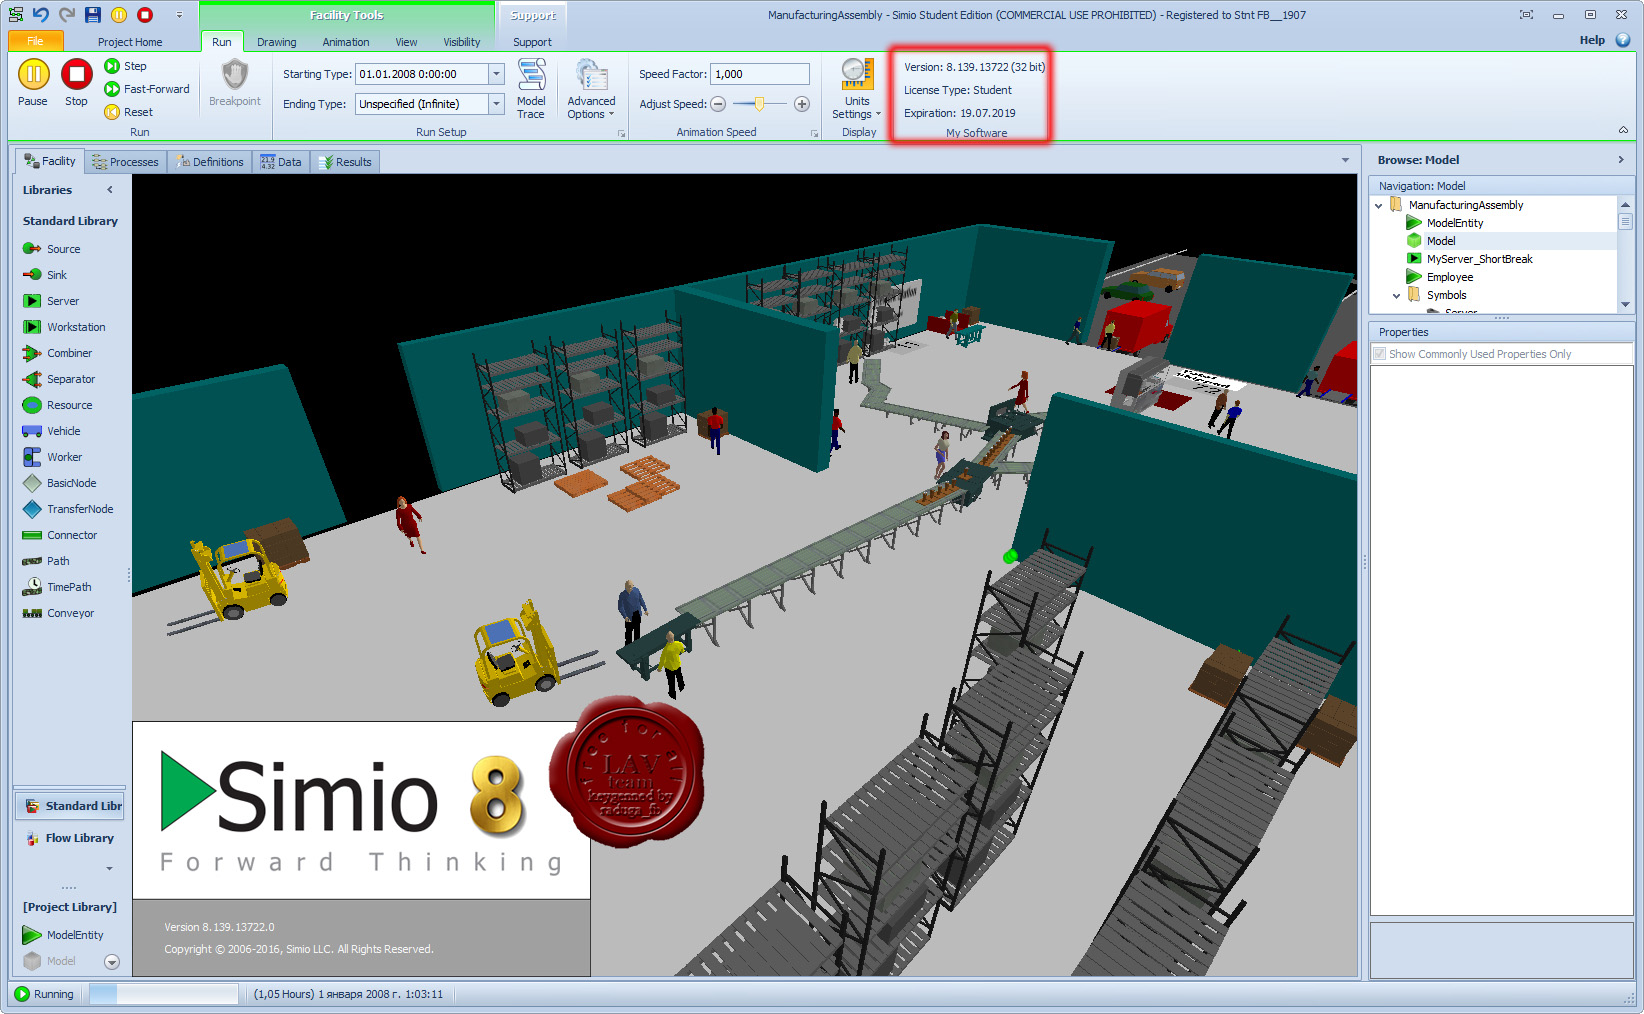The width and height of the screenshot is (1644, 1014).
Task: Switch to Project Home ribbon tab
Action: click(x=130, y=42)
